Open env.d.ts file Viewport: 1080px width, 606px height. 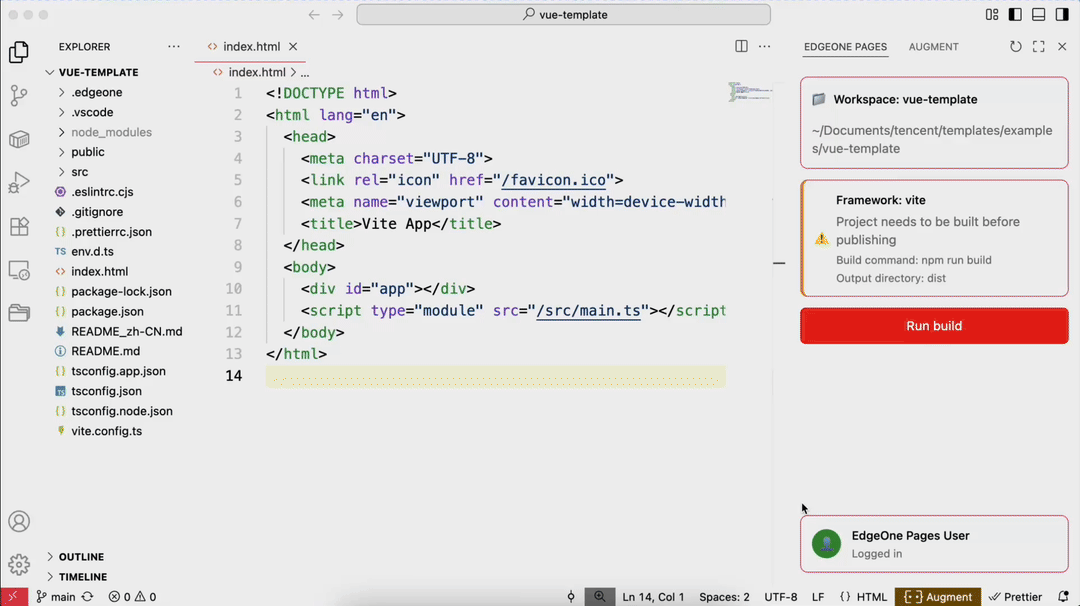[92, 252]
